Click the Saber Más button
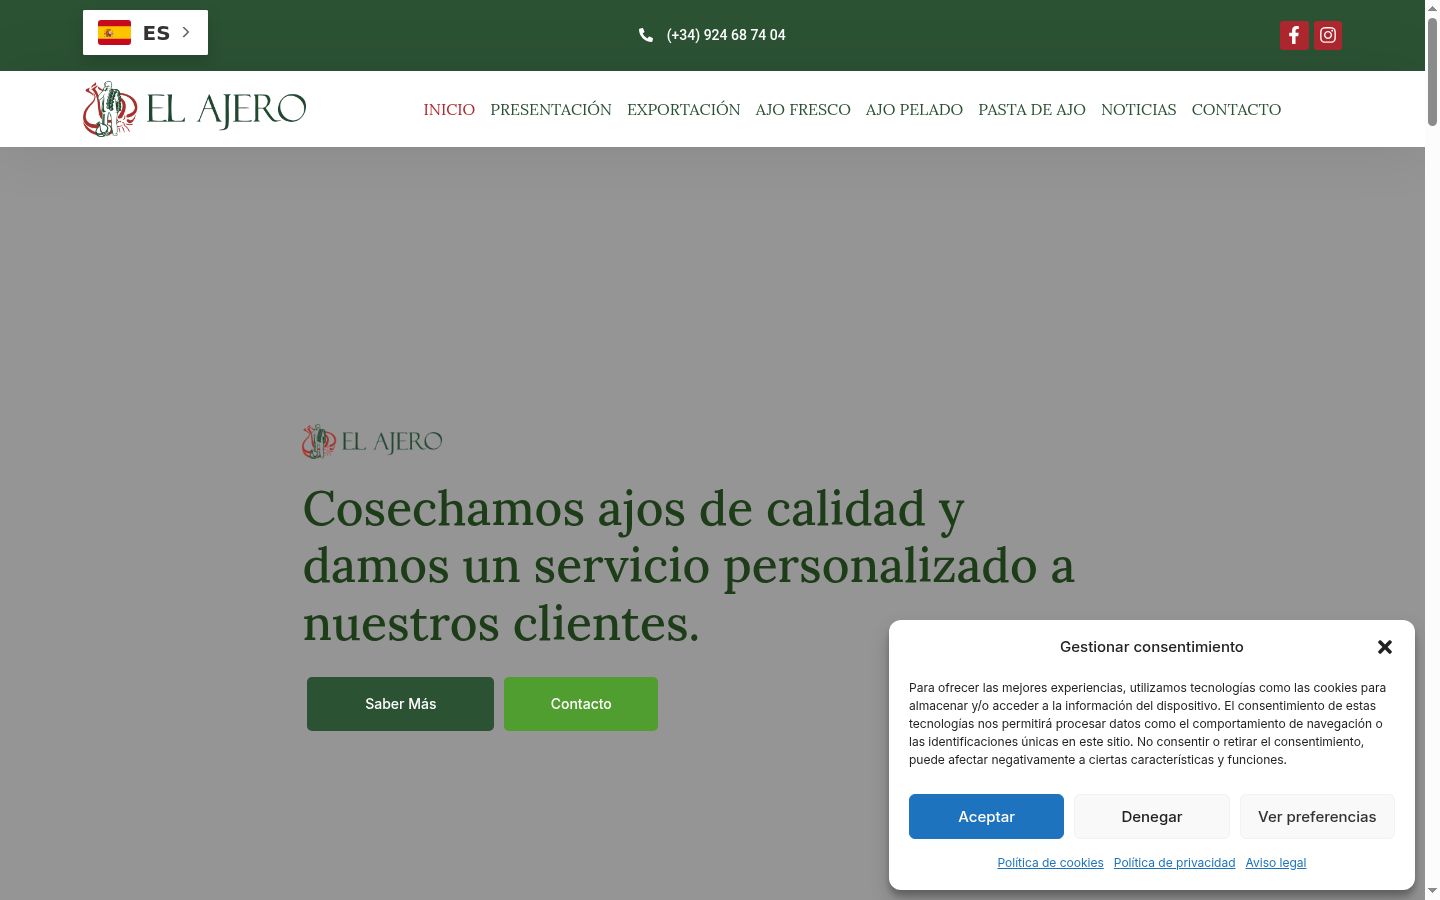Viewport: 1440px width, 900px height. (400, 704)
